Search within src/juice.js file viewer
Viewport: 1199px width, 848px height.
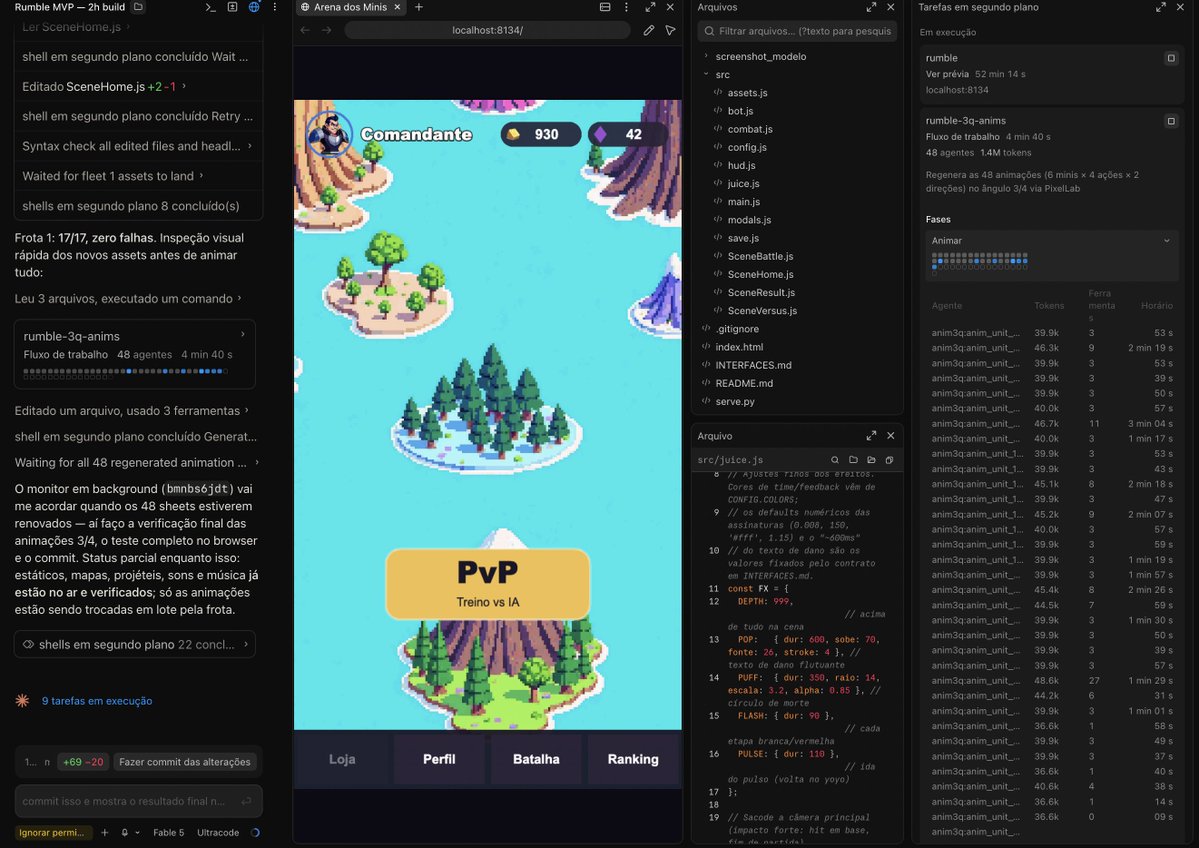coord(835,460)
